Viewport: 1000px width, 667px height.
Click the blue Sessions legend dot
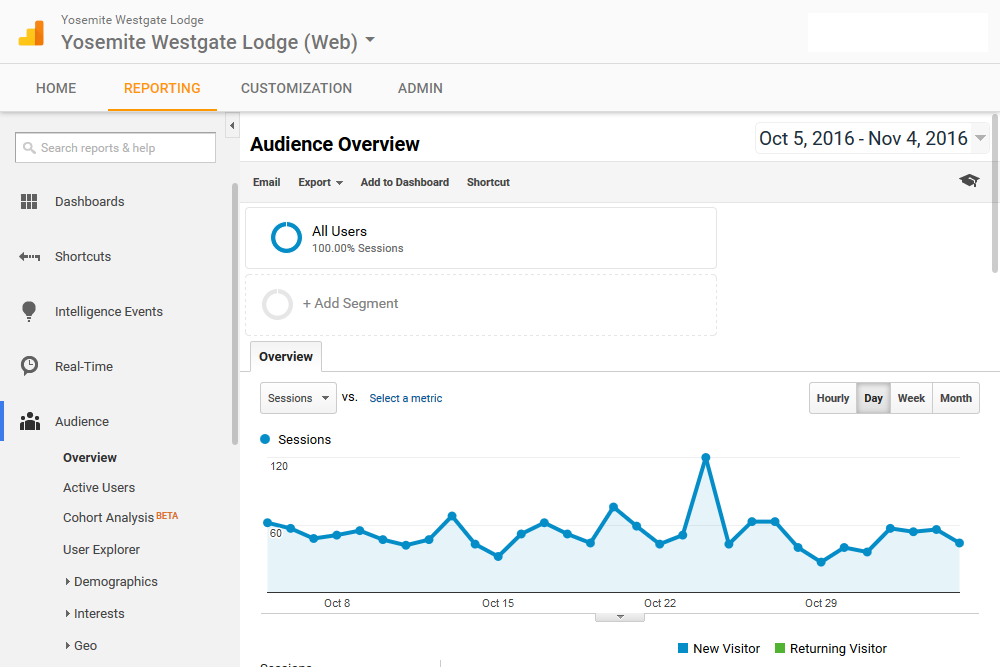[x=265, y=439]
